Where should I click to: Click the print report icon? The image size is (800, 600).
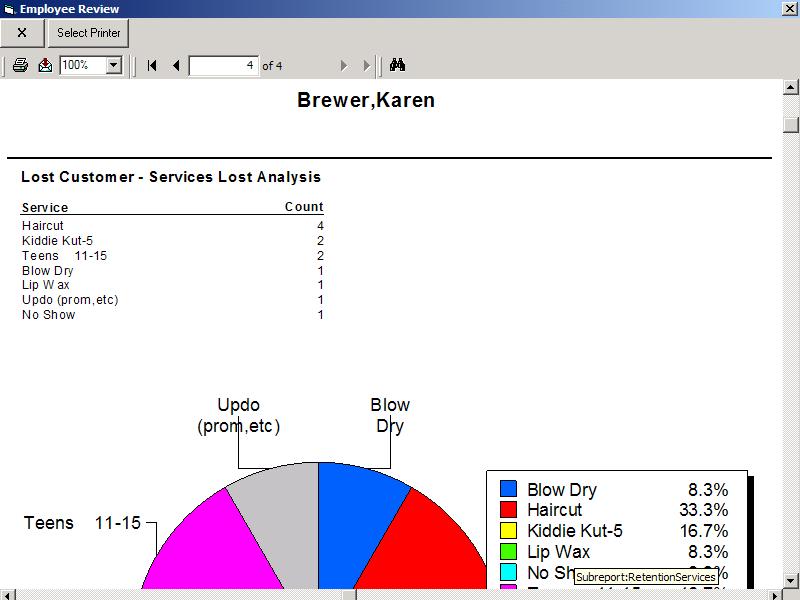20,65
